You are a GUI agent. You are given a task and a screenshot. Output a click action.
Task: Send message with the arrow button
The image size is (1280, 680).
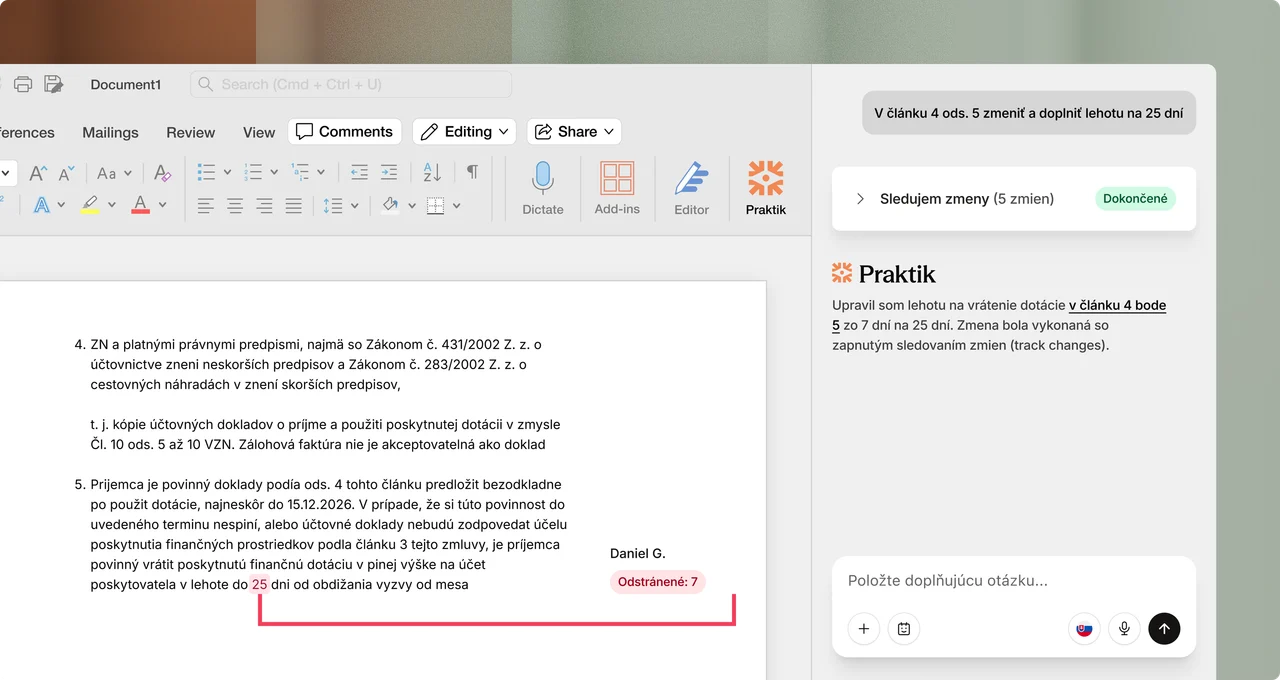pyautogui.click(x=1164, y=628)
